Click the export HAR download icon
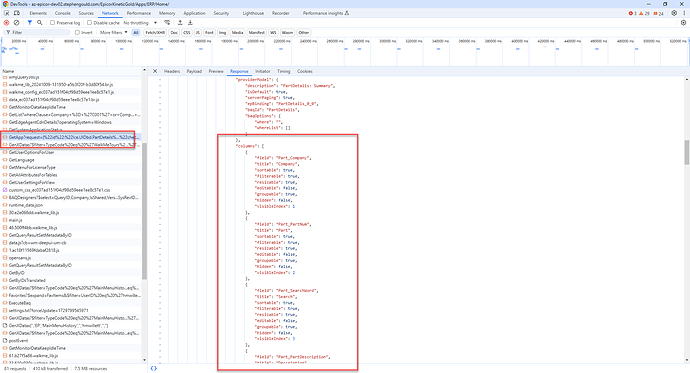Image resolution: width=690 pixels, height=373 pixels. [x=190, y=22]
